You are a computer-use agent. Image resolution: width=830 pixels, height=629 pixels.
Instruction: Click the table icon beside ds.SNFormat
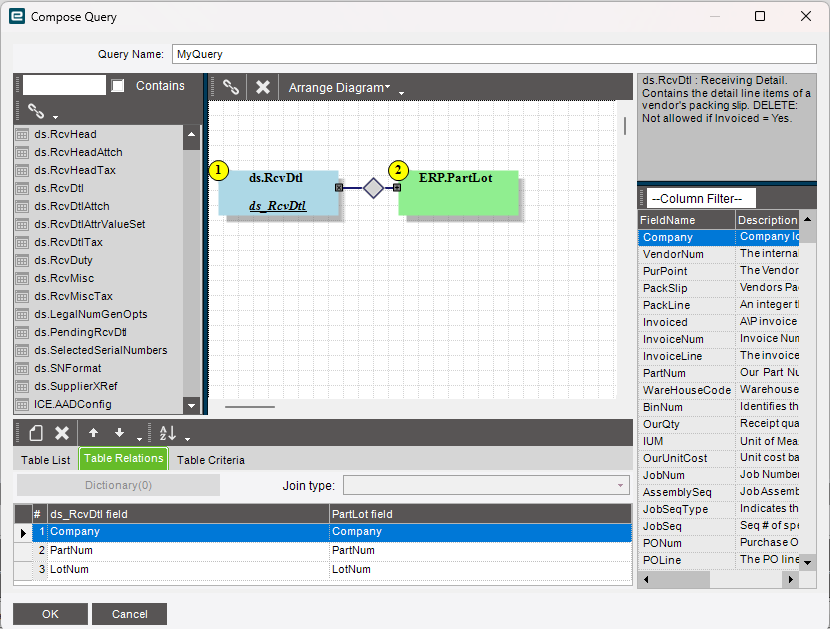(22, 369)
